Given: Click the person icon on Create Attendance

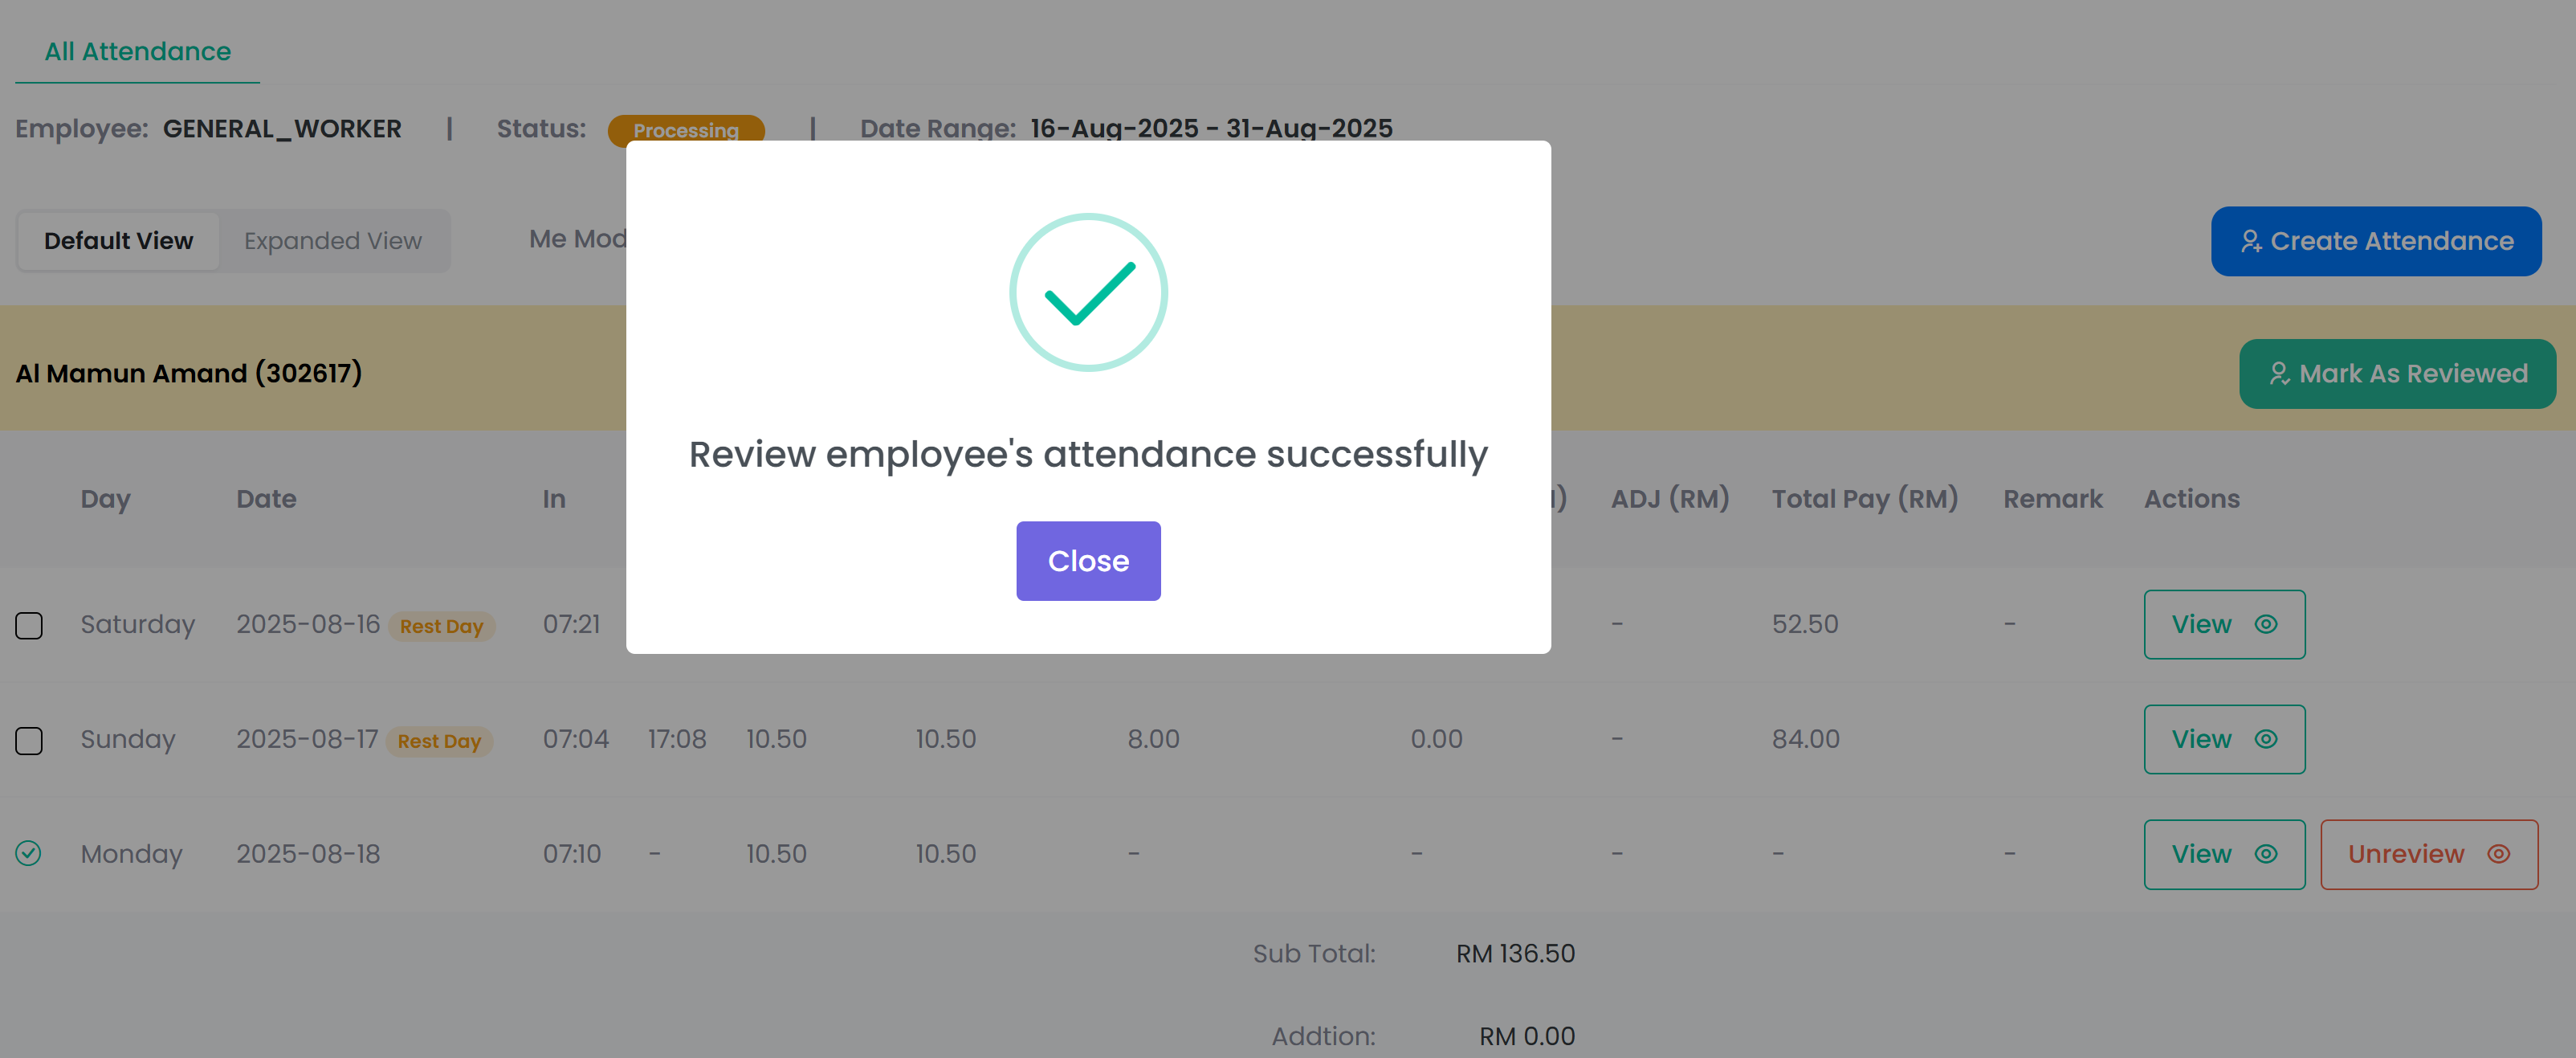Looking at the screenshot, I should 2250,241.
